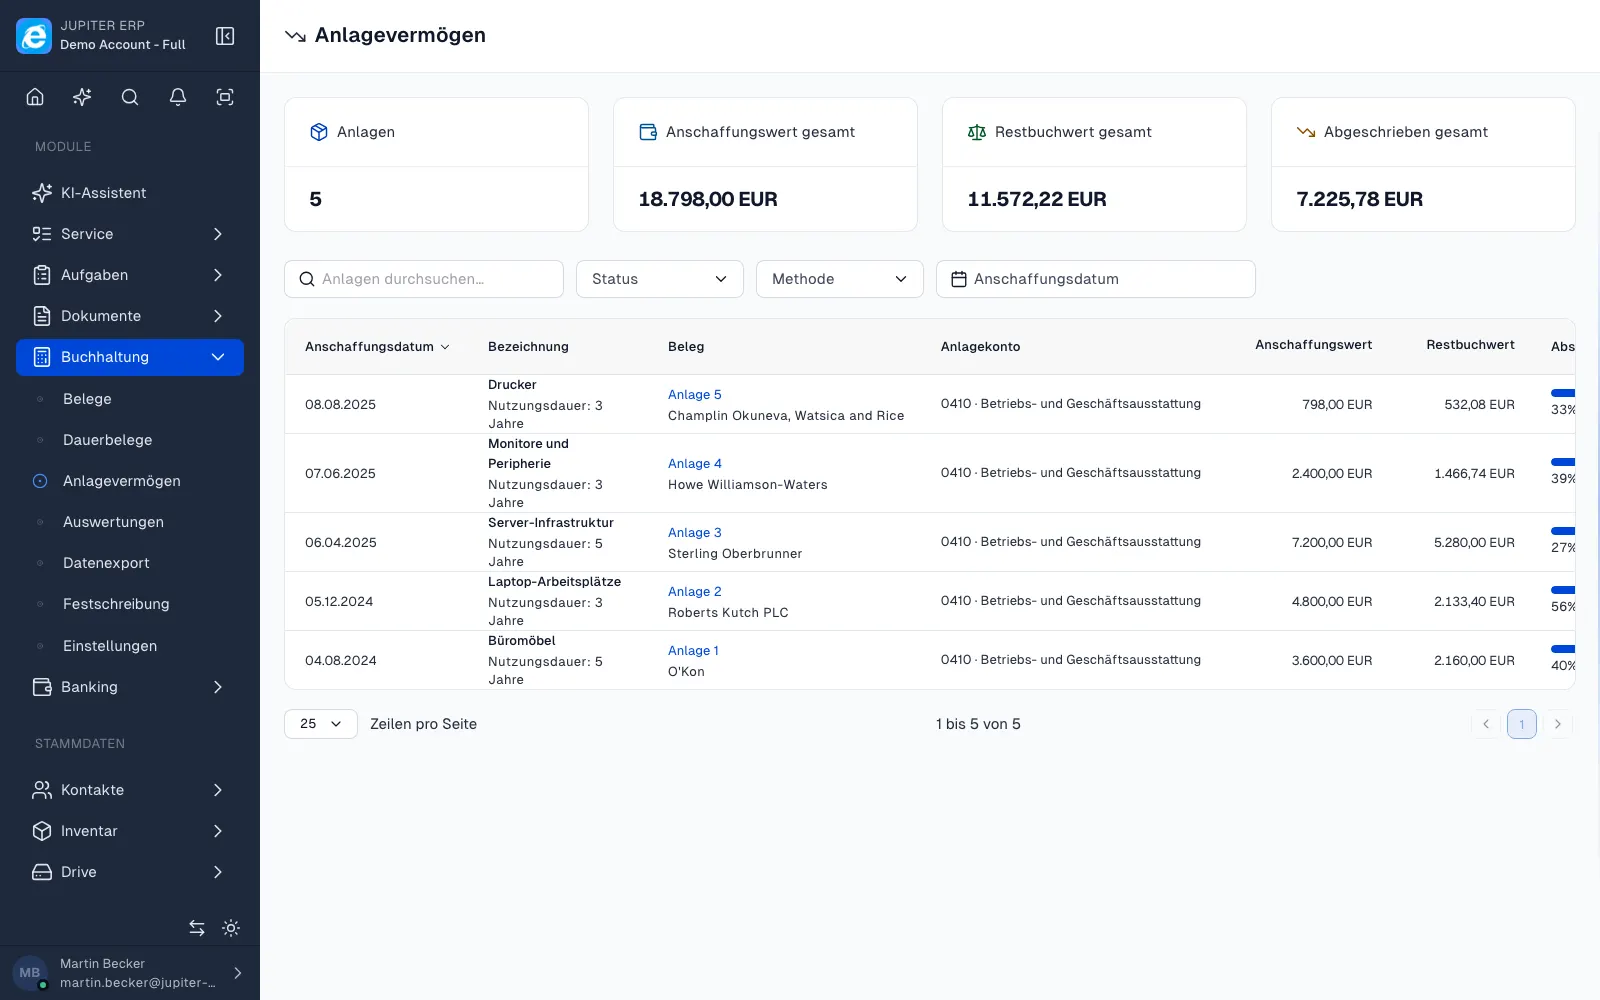Open the home icon in sidebar
The image size is (1600, 1000).
(35, 97)
